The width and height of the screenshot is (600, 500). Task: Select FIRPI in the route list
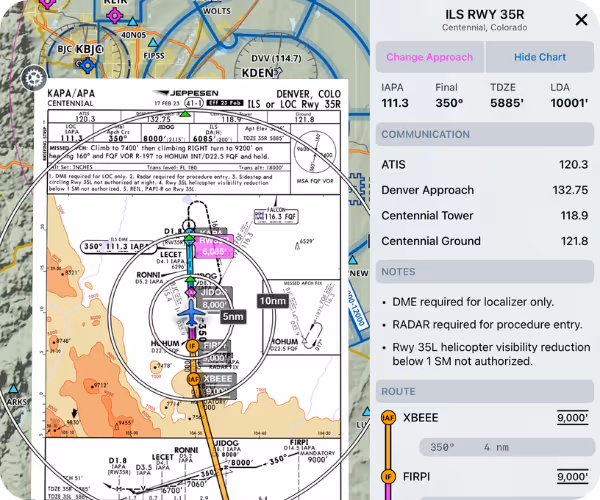coord(416,477)
